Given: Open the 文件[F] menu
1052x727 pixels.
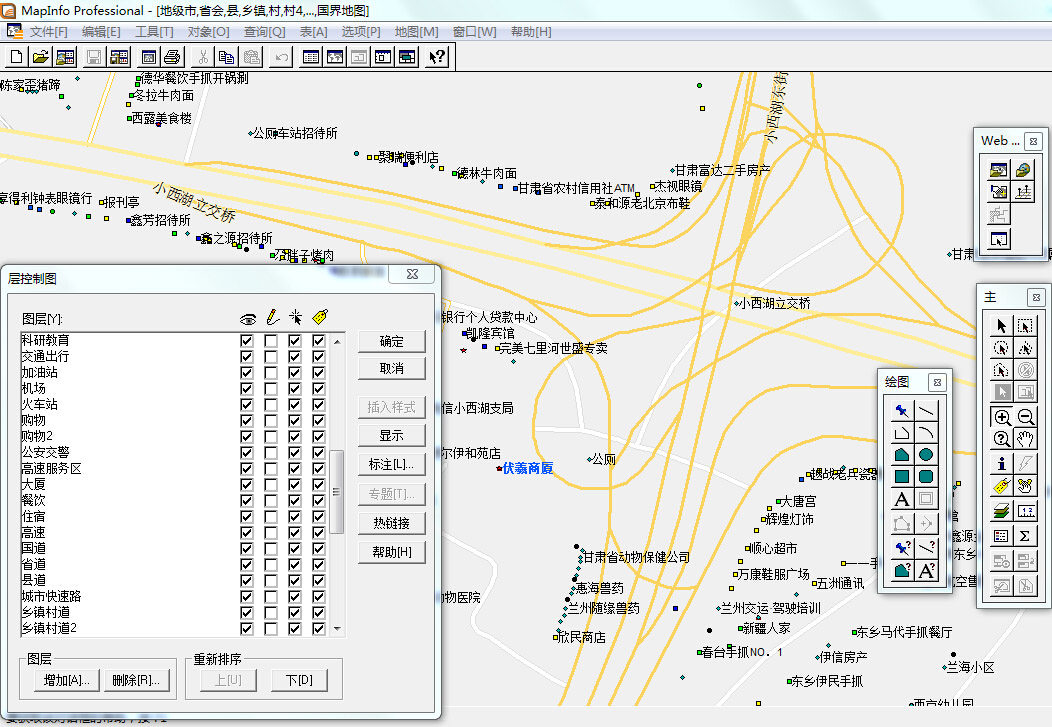Looking at the screenshot, I should click(x=48, y=32).
